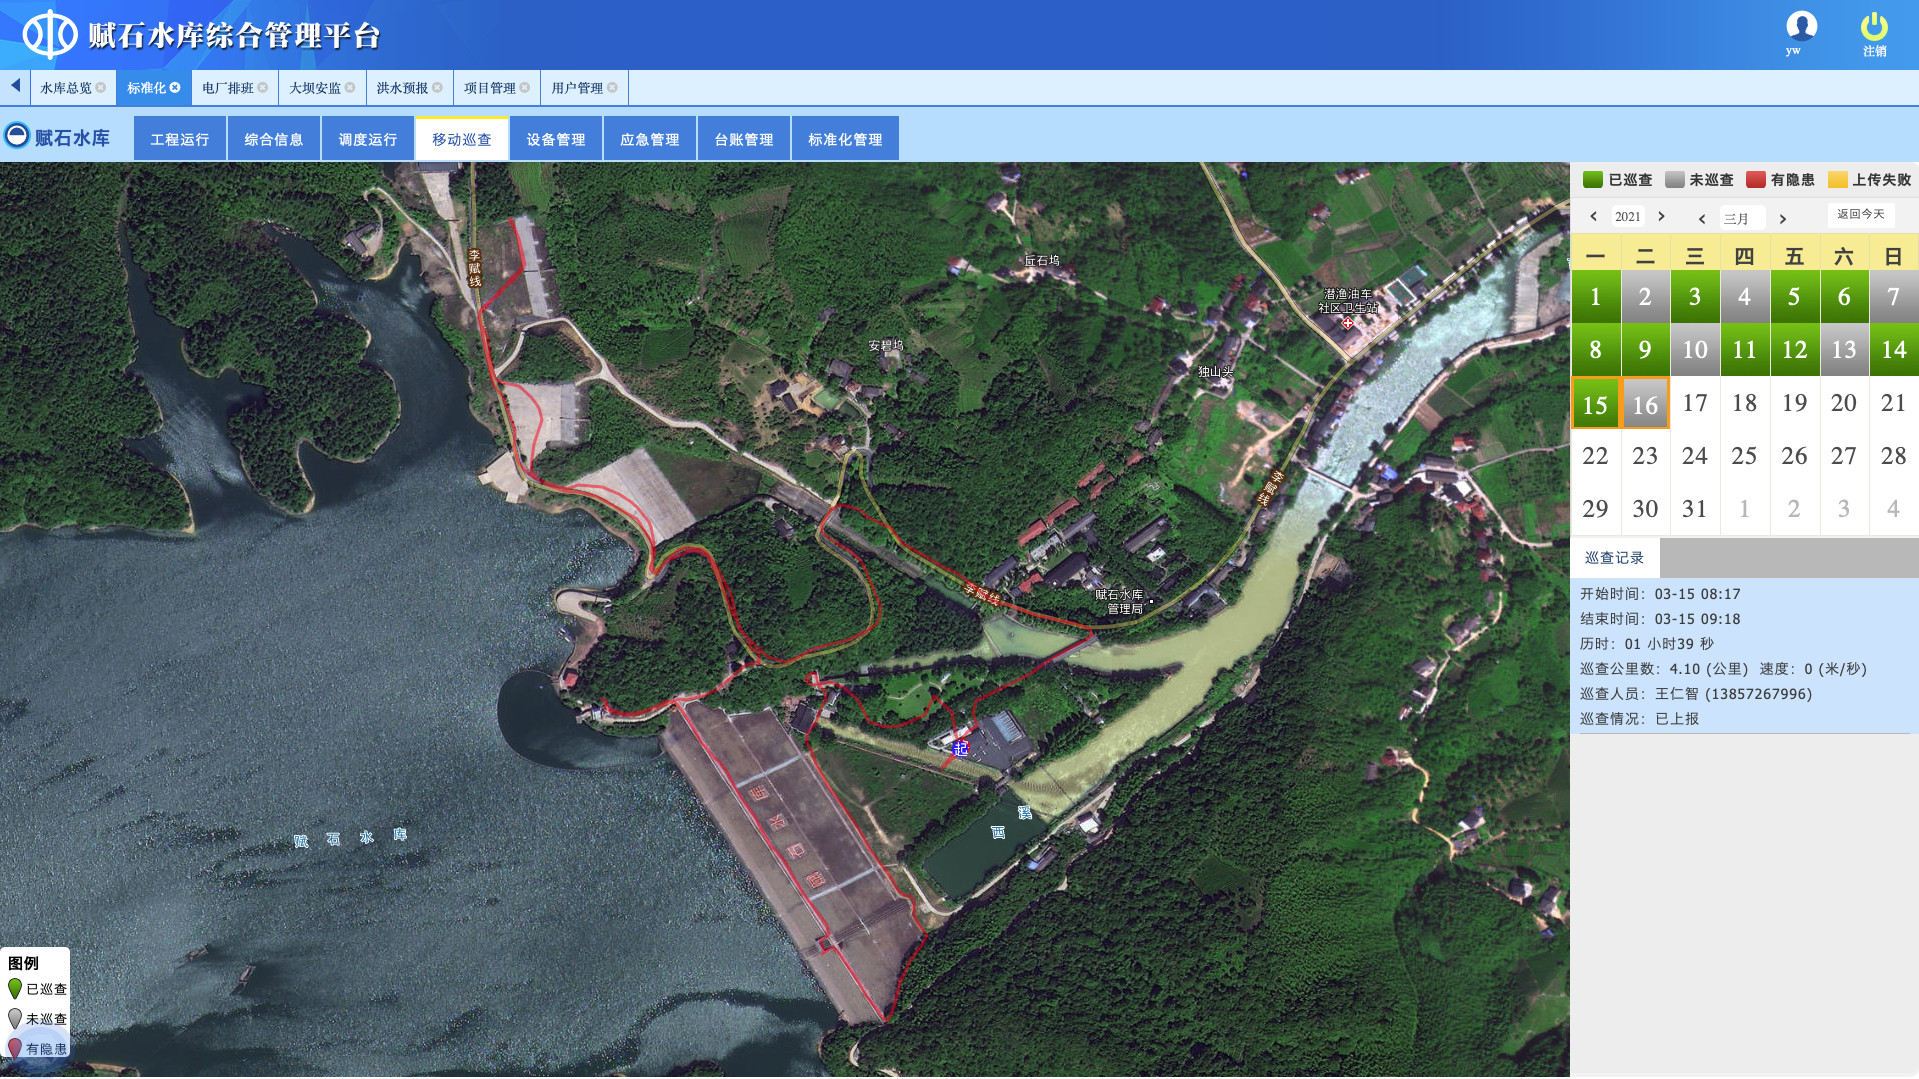Screen dimensions: 1919x1079
Task: Click the platform logo in header
Action: click(x=49, y=35)
